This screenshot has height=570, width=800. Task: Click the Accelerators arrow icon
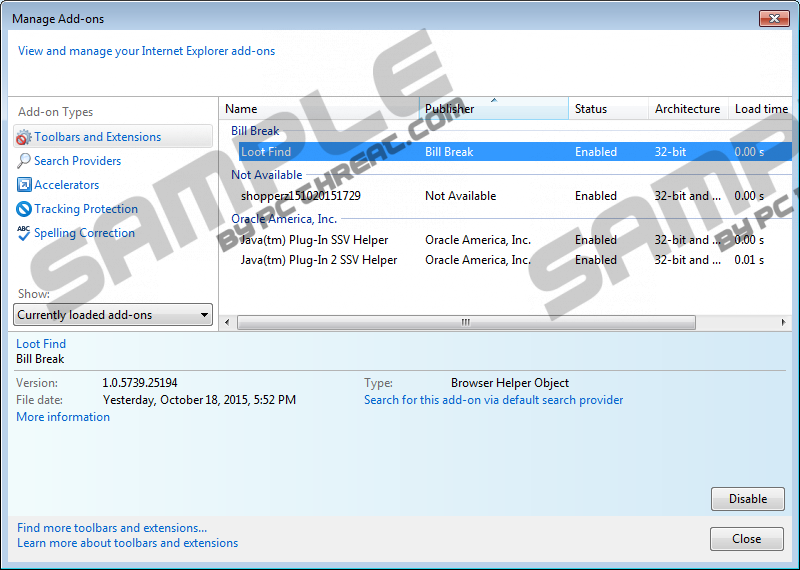(x=24, y=185)
